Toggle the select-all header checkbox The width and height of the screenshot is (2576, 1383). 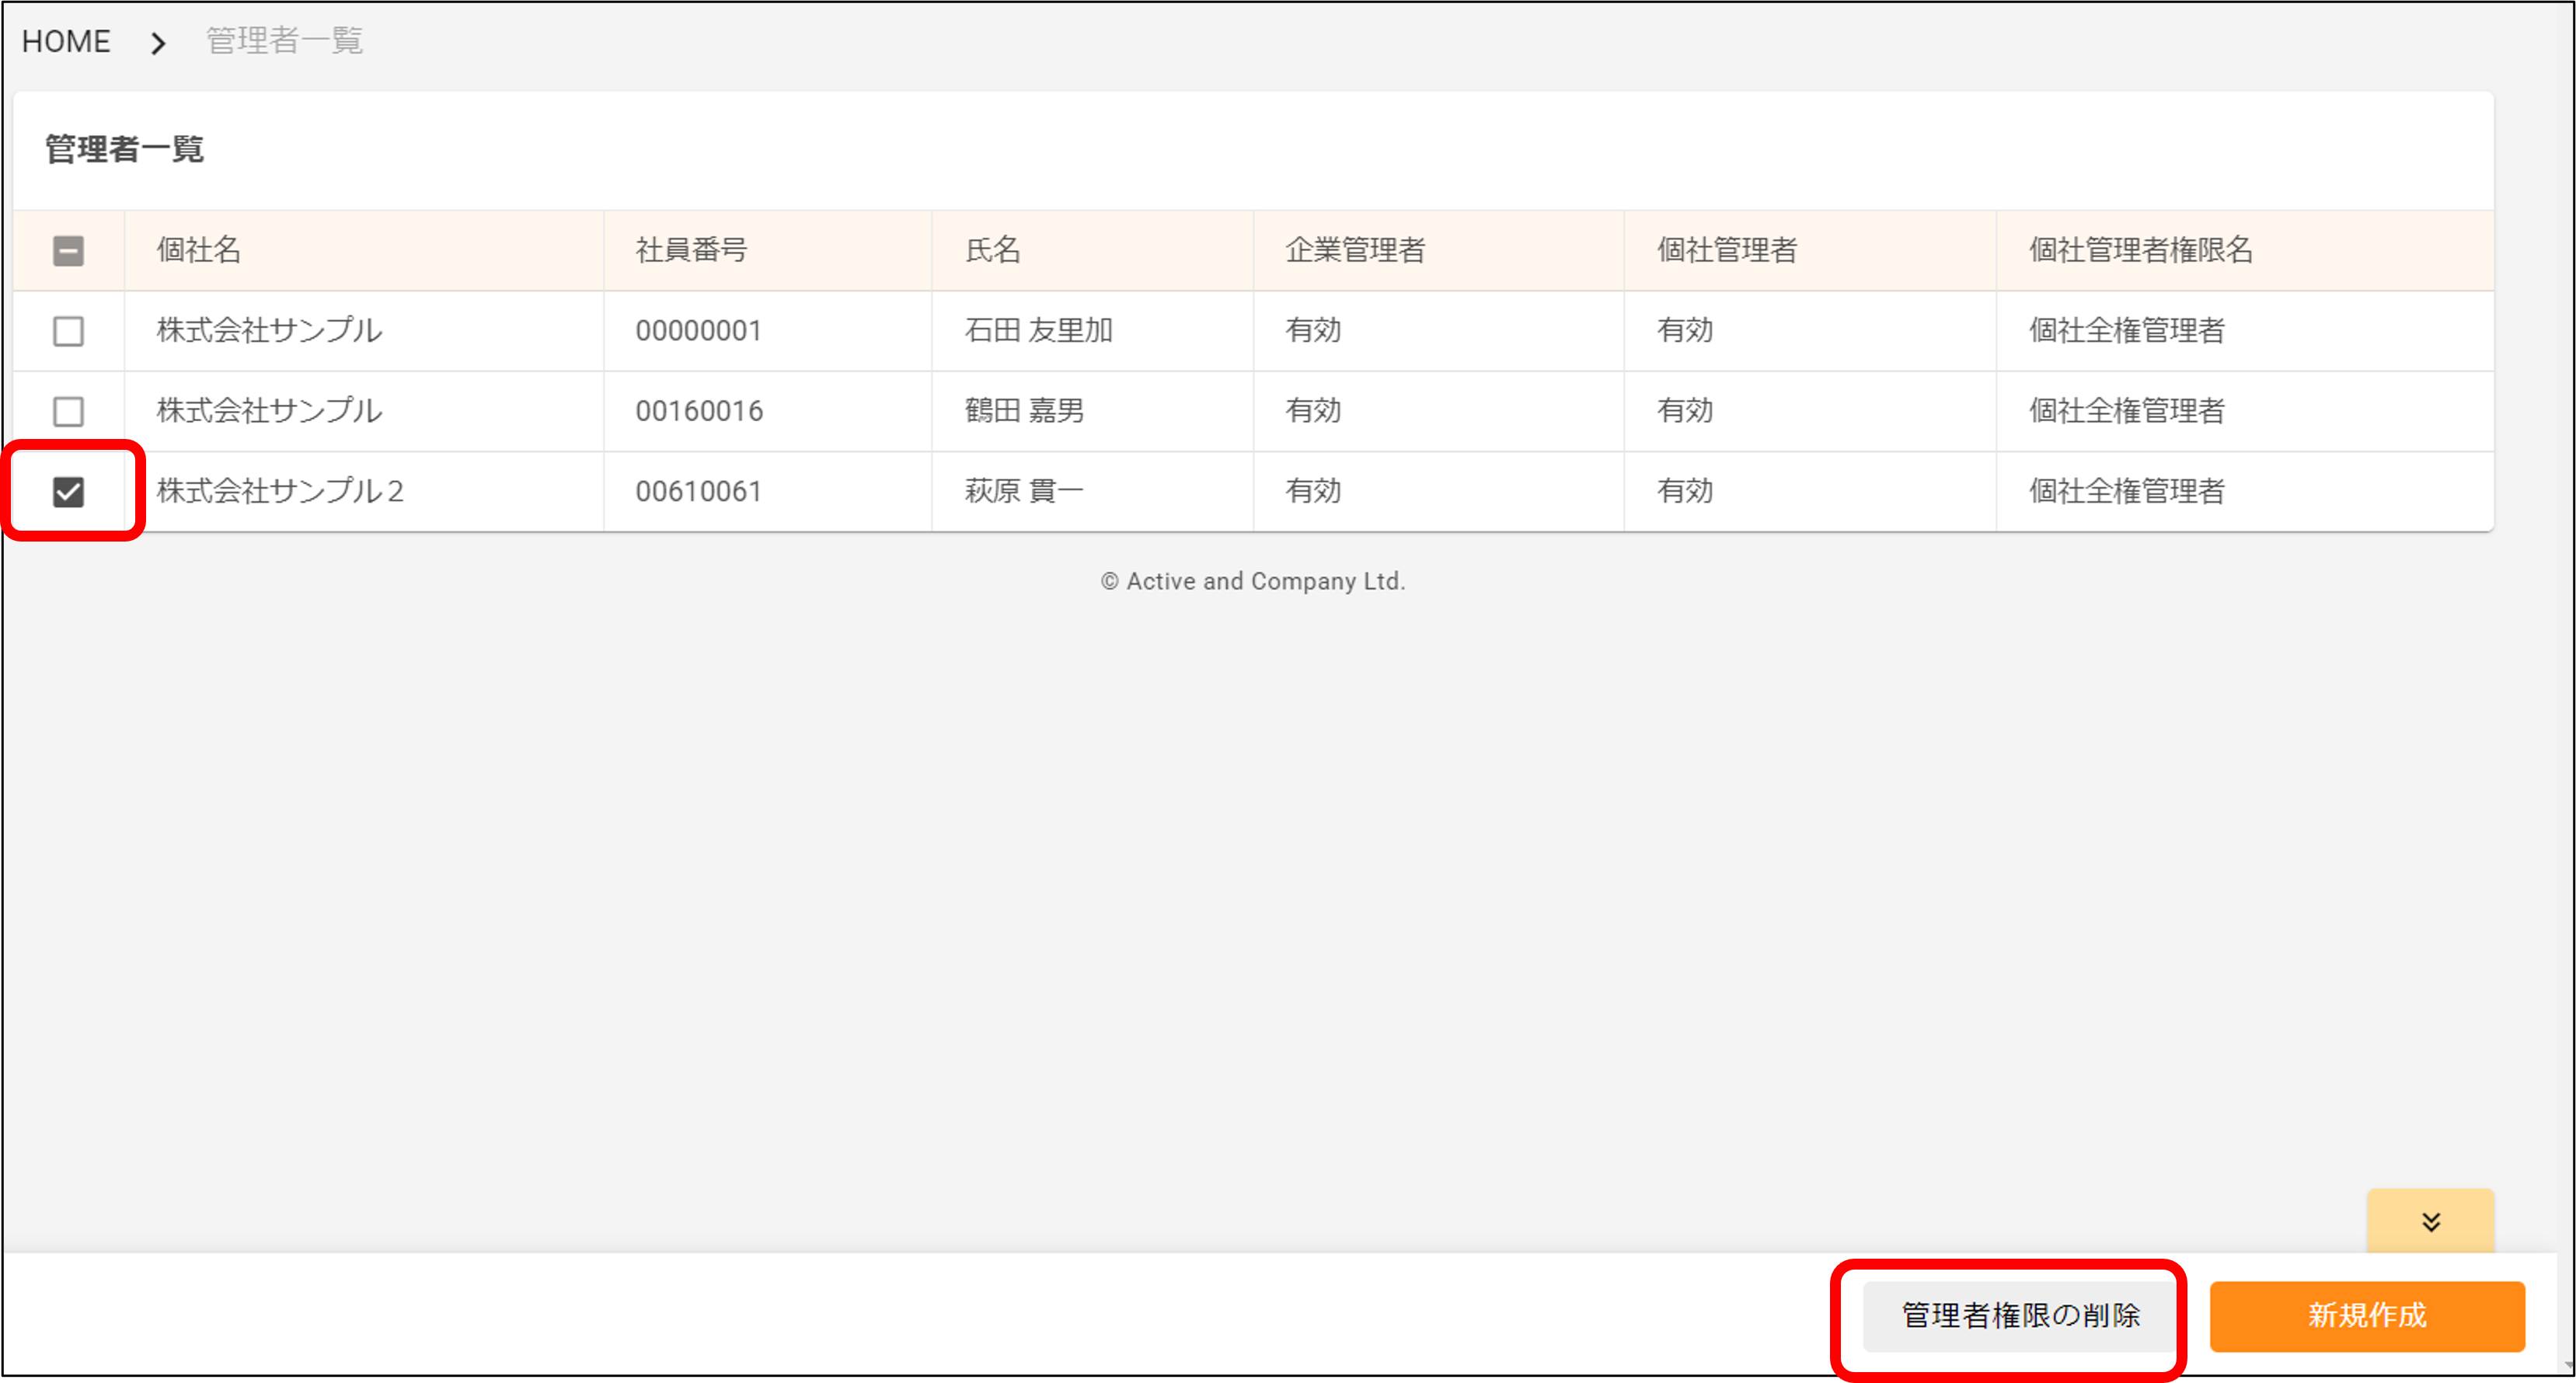[68, 250]
